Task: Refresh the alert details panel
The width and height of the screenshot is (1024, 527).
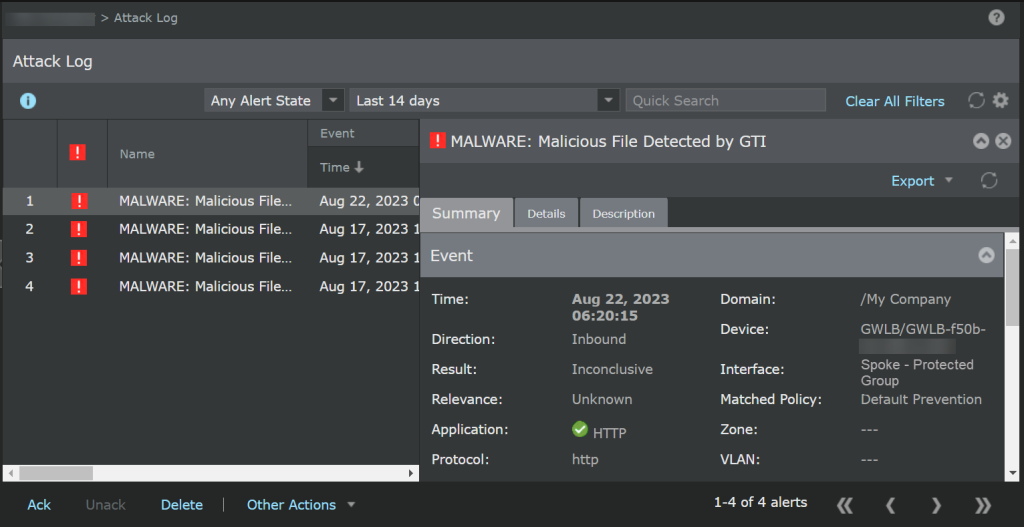Action: tap(989, 181)
